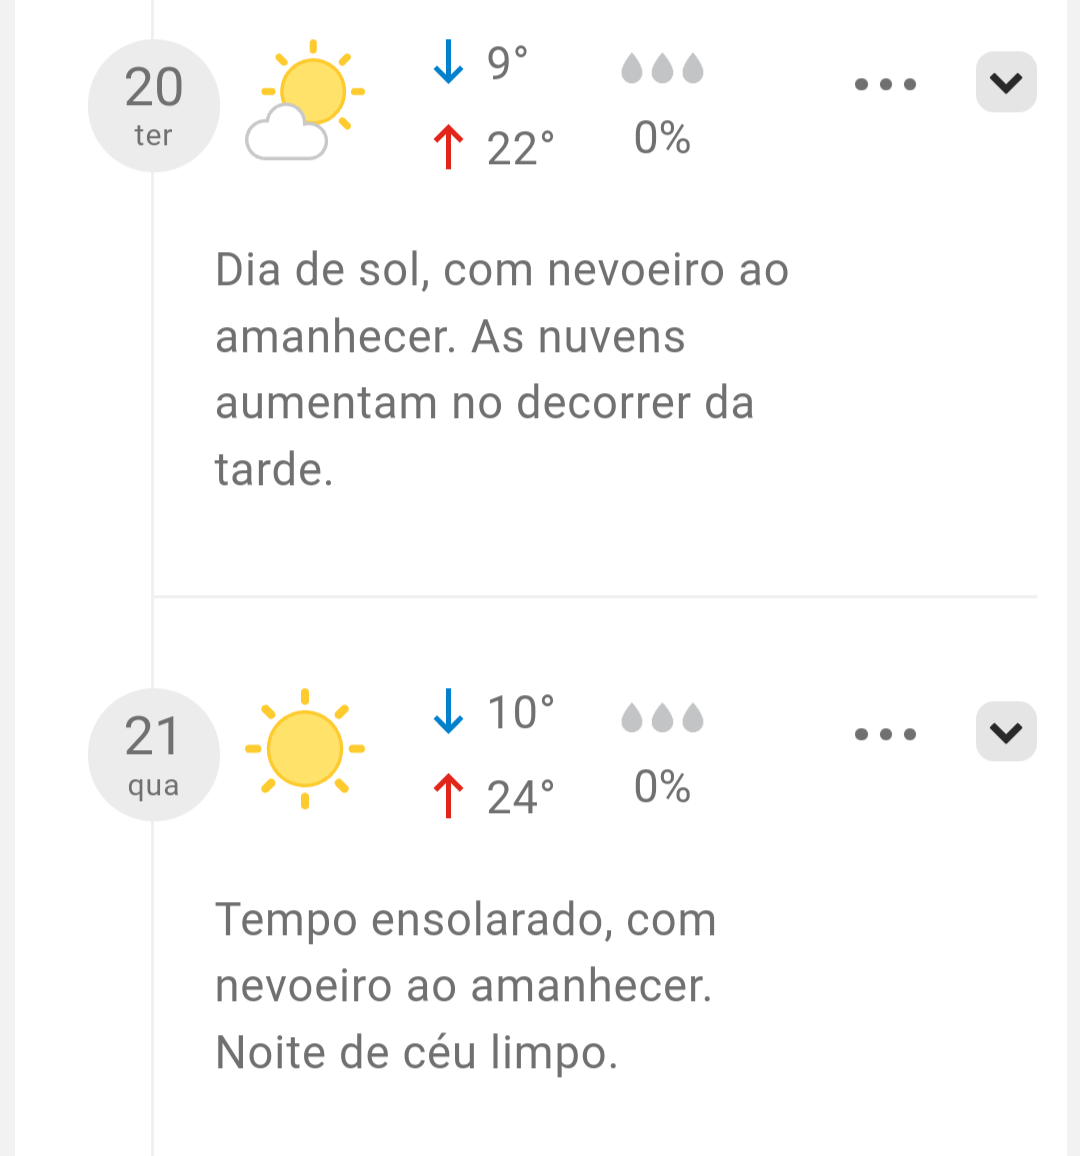Select the 21 qua date circle

click(153, 754)
